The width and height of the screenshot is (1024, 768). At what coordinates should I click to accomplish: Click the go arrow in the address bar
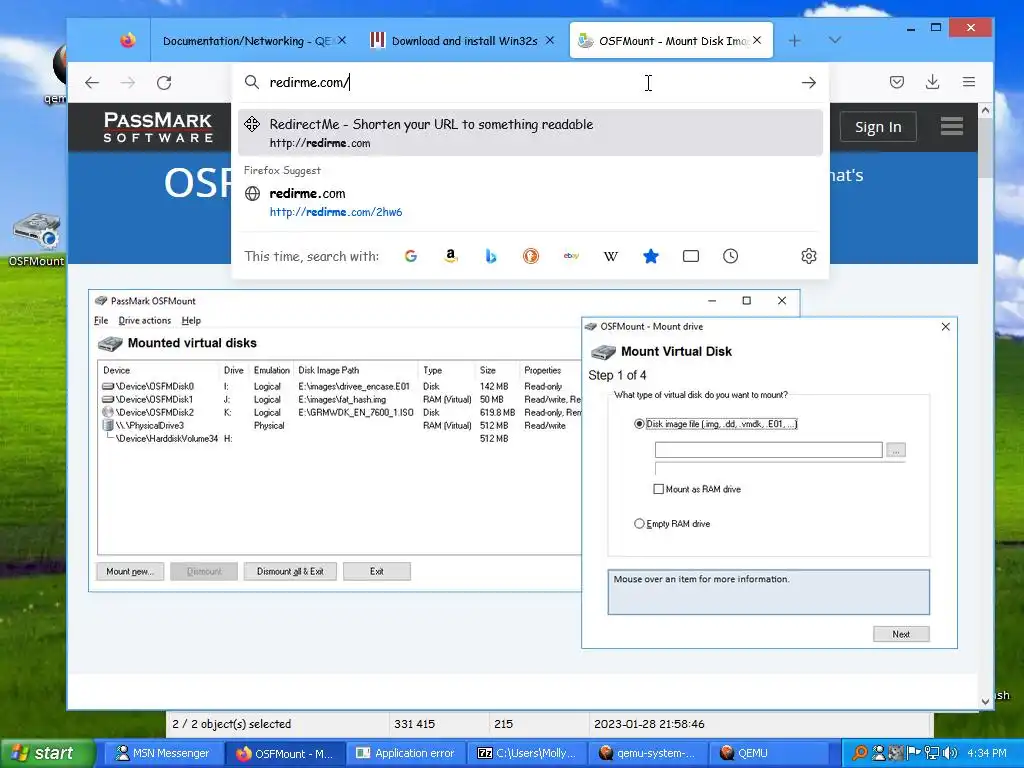point(808,82)
